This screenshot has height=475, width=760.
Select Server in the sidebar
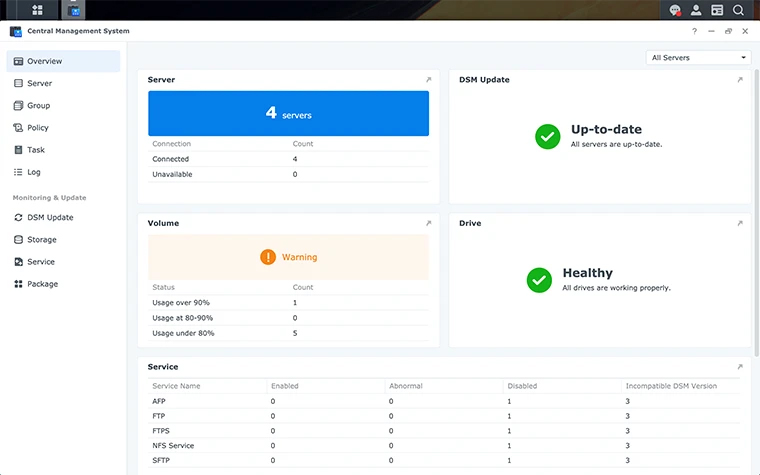pos(40,84)
